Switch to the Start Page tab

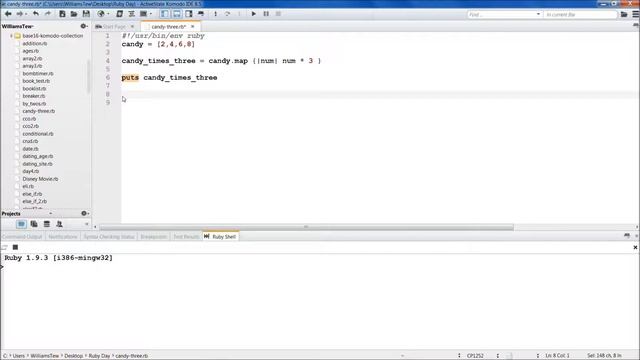(x=114, y=27)
